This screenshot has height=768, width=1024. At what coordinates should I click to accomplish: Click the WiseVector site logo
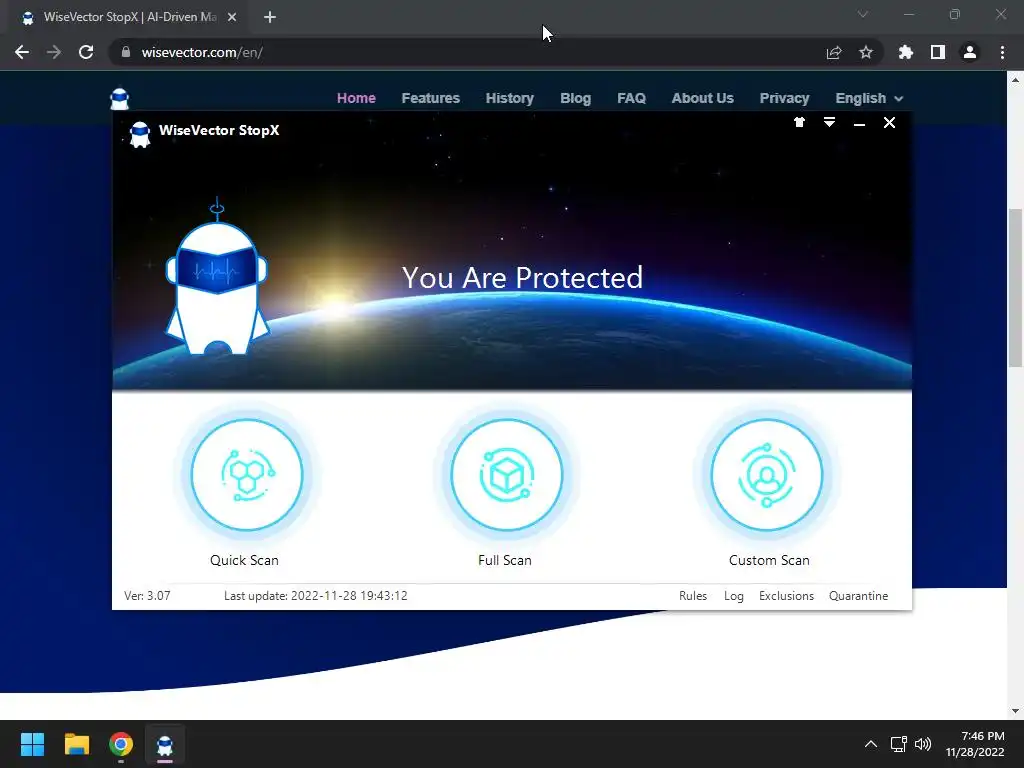click(120, 99)
